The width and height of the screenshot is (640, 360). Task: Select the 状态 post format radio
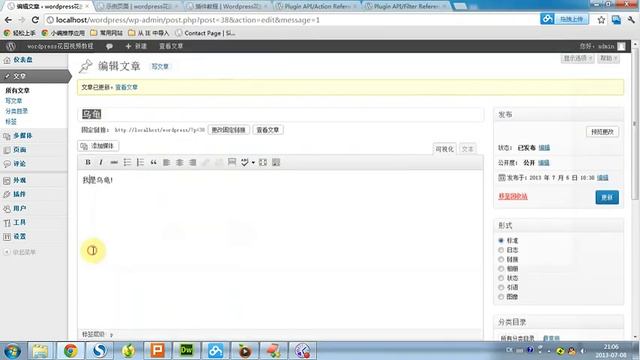point(501,278)
